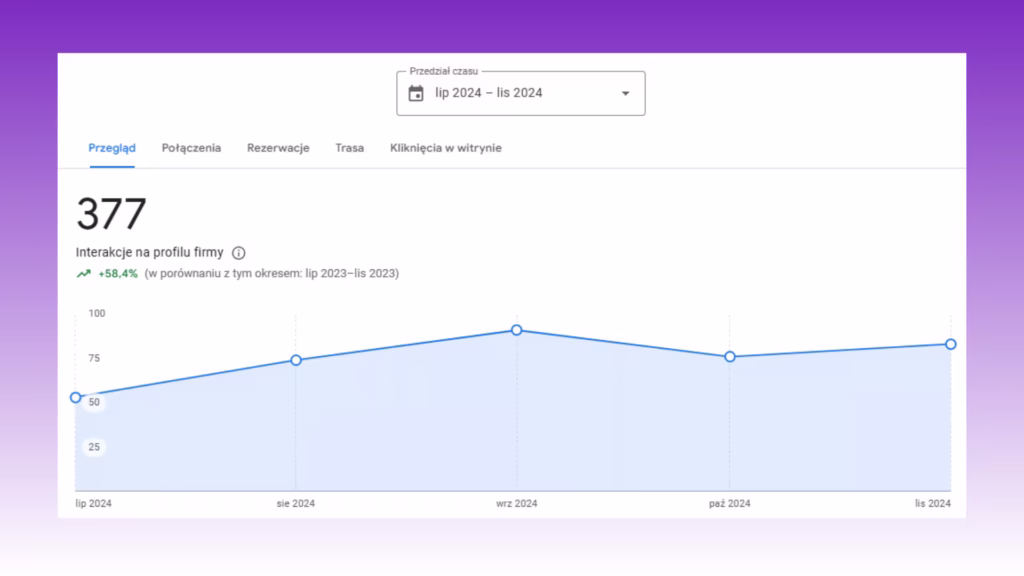Screen dimensions: 1024x576
Task: Open the Kliknięcia w witrynie tab
Action: [x=446, y=148]
